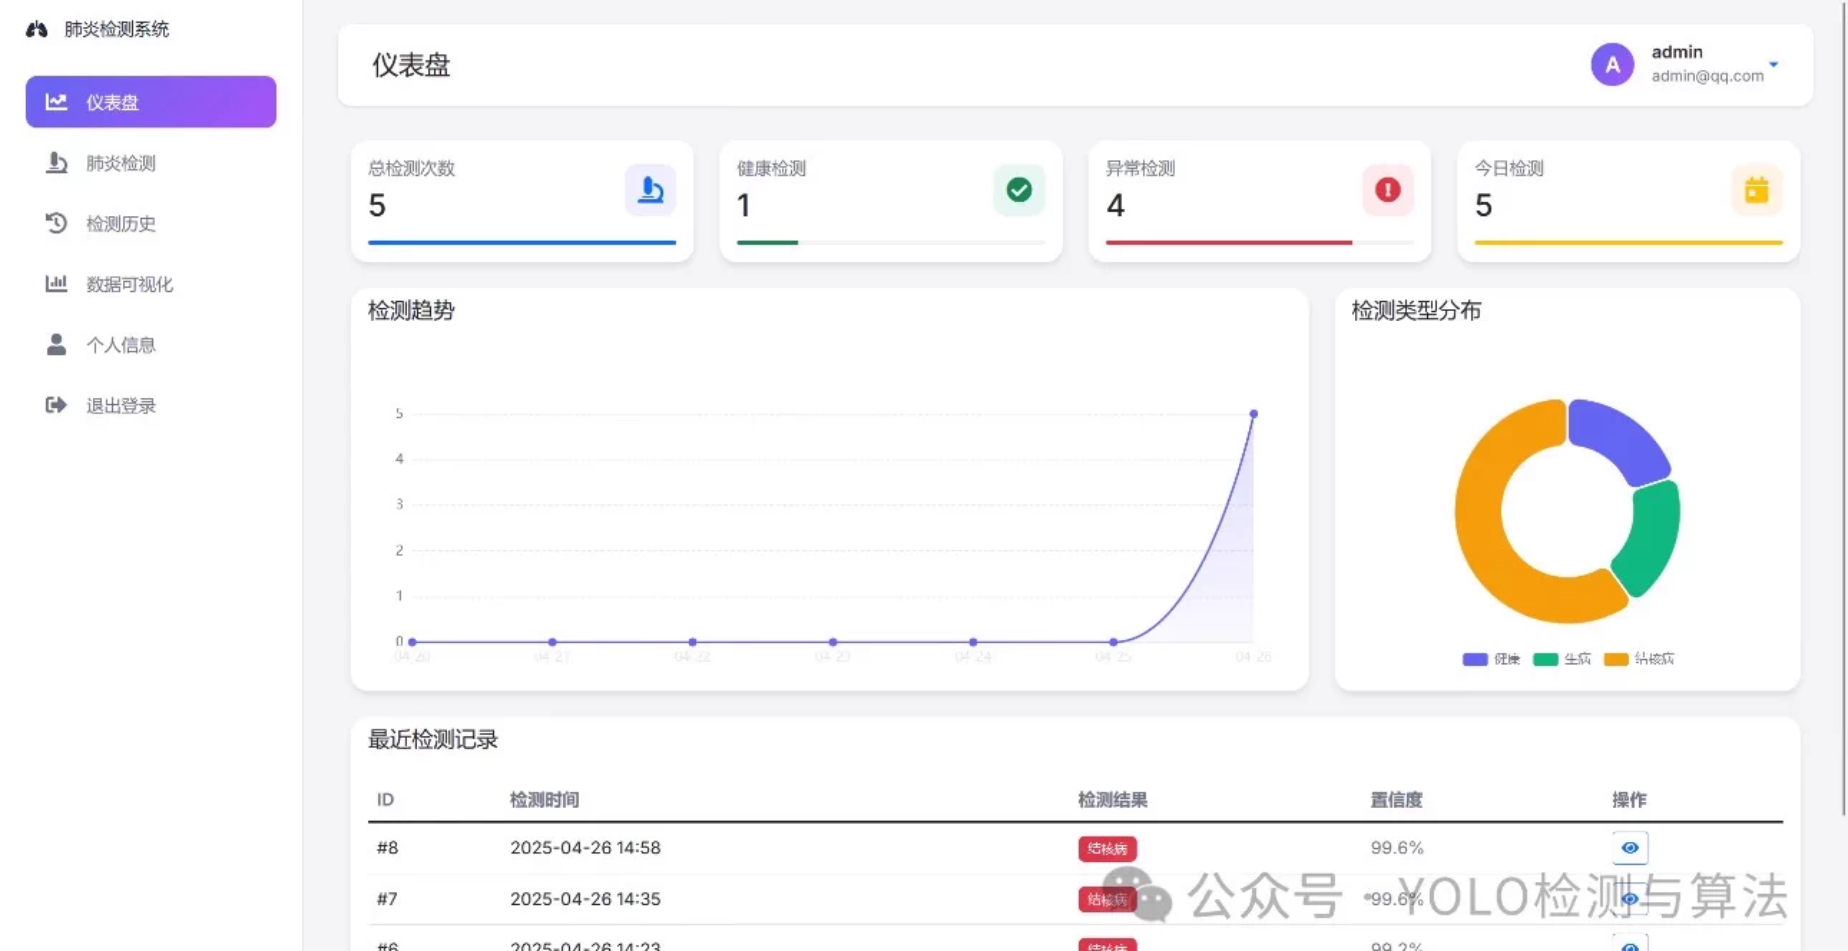Click the red alert icon on 异常检测 card
Image resolution: width=1848 pixels, height=951 pixels.
(x=1386, y=189)
